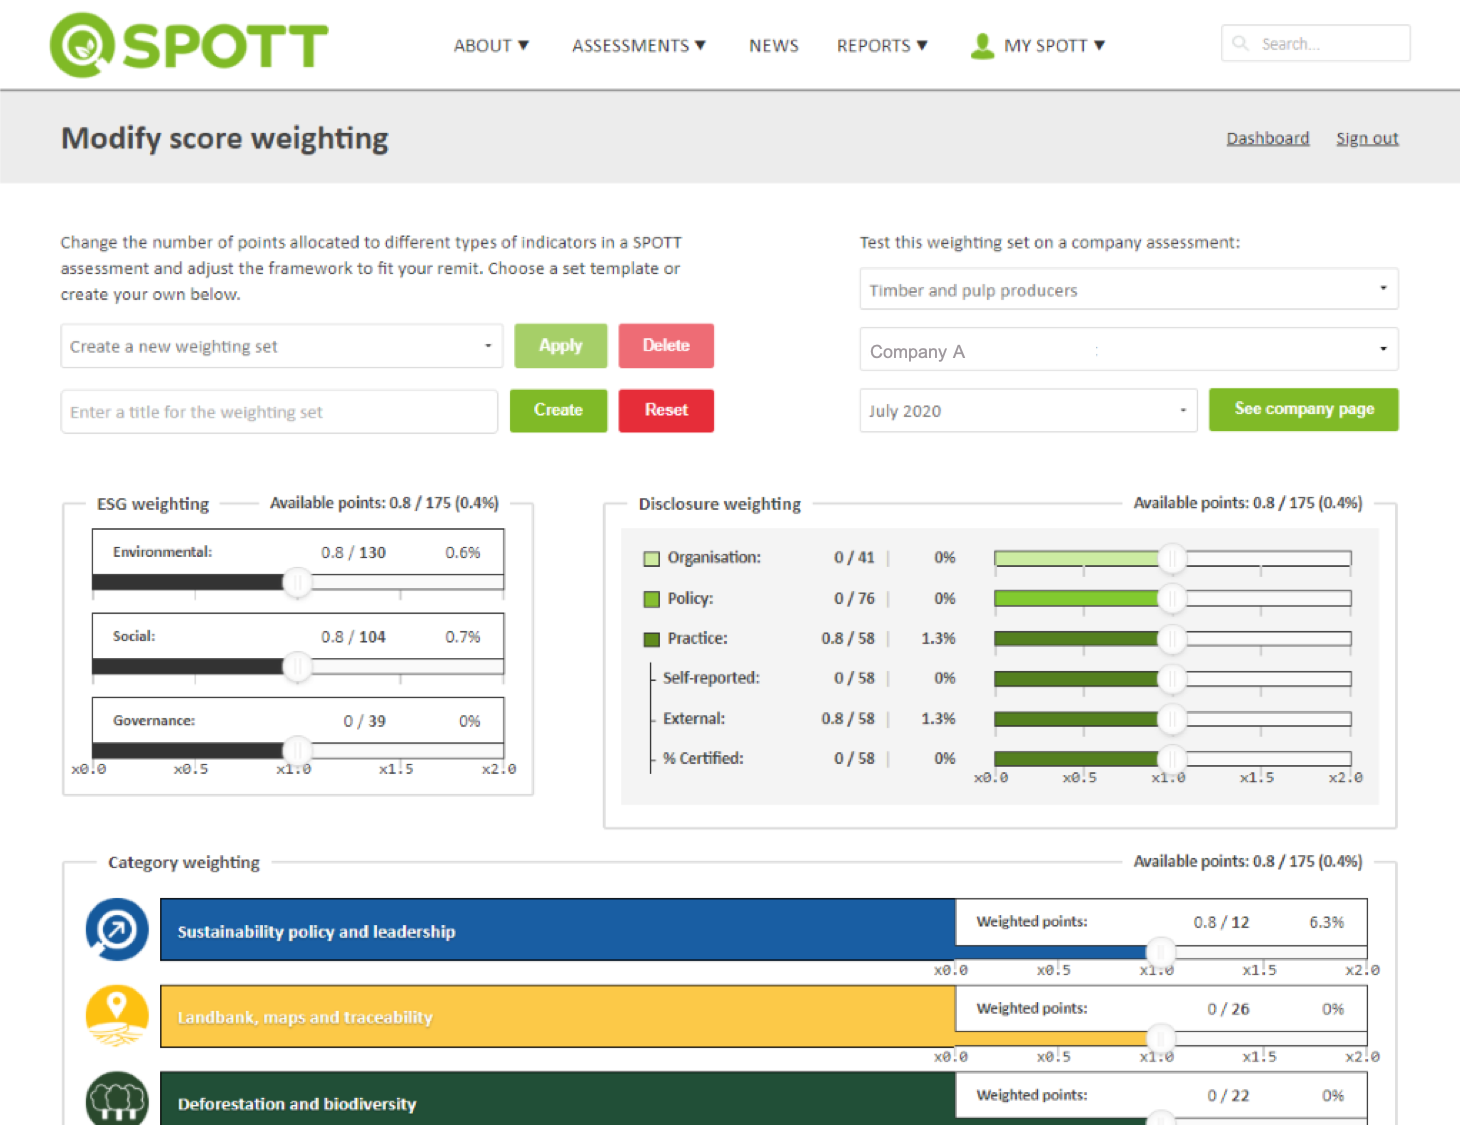Click the SPOTT logo
Screen dimensions: 1460x1125
pyautogui.click(x=187, y=44)
